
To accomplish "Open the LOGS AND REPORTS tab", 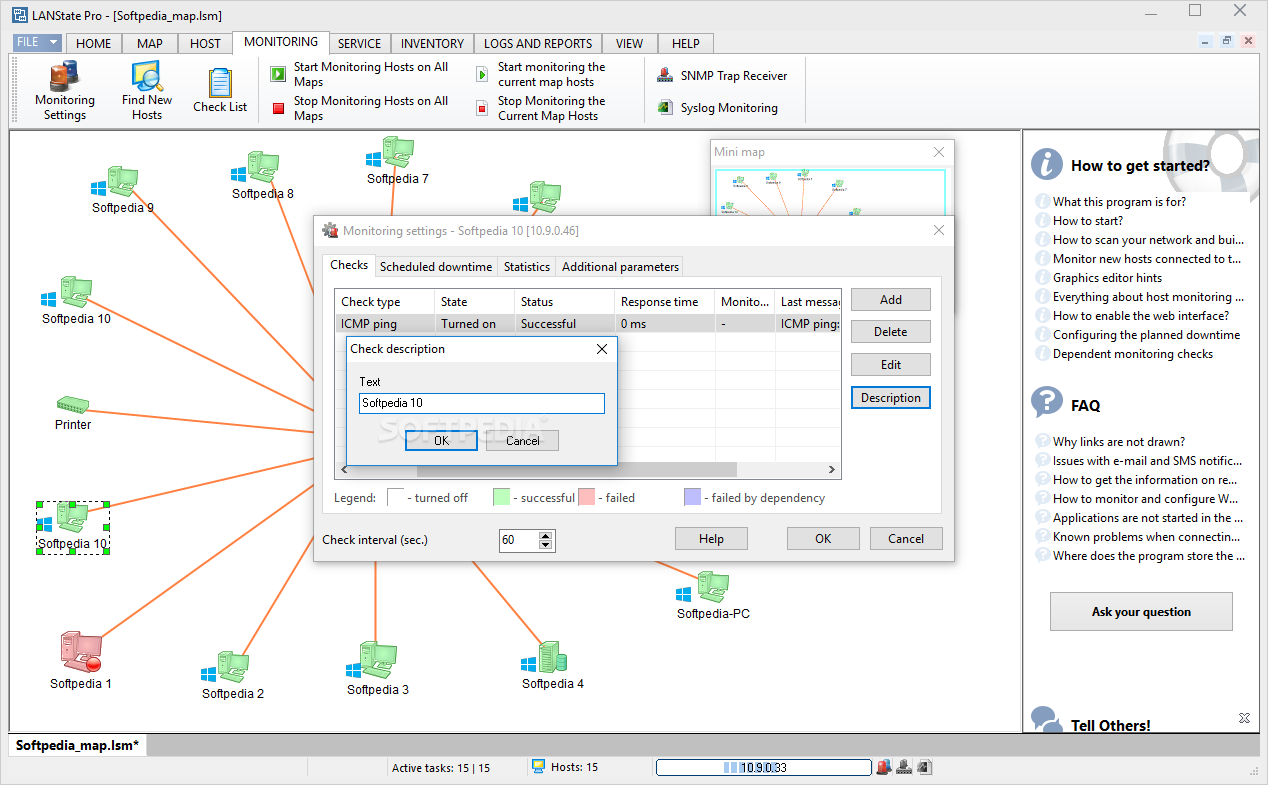I will click(538, 43).
